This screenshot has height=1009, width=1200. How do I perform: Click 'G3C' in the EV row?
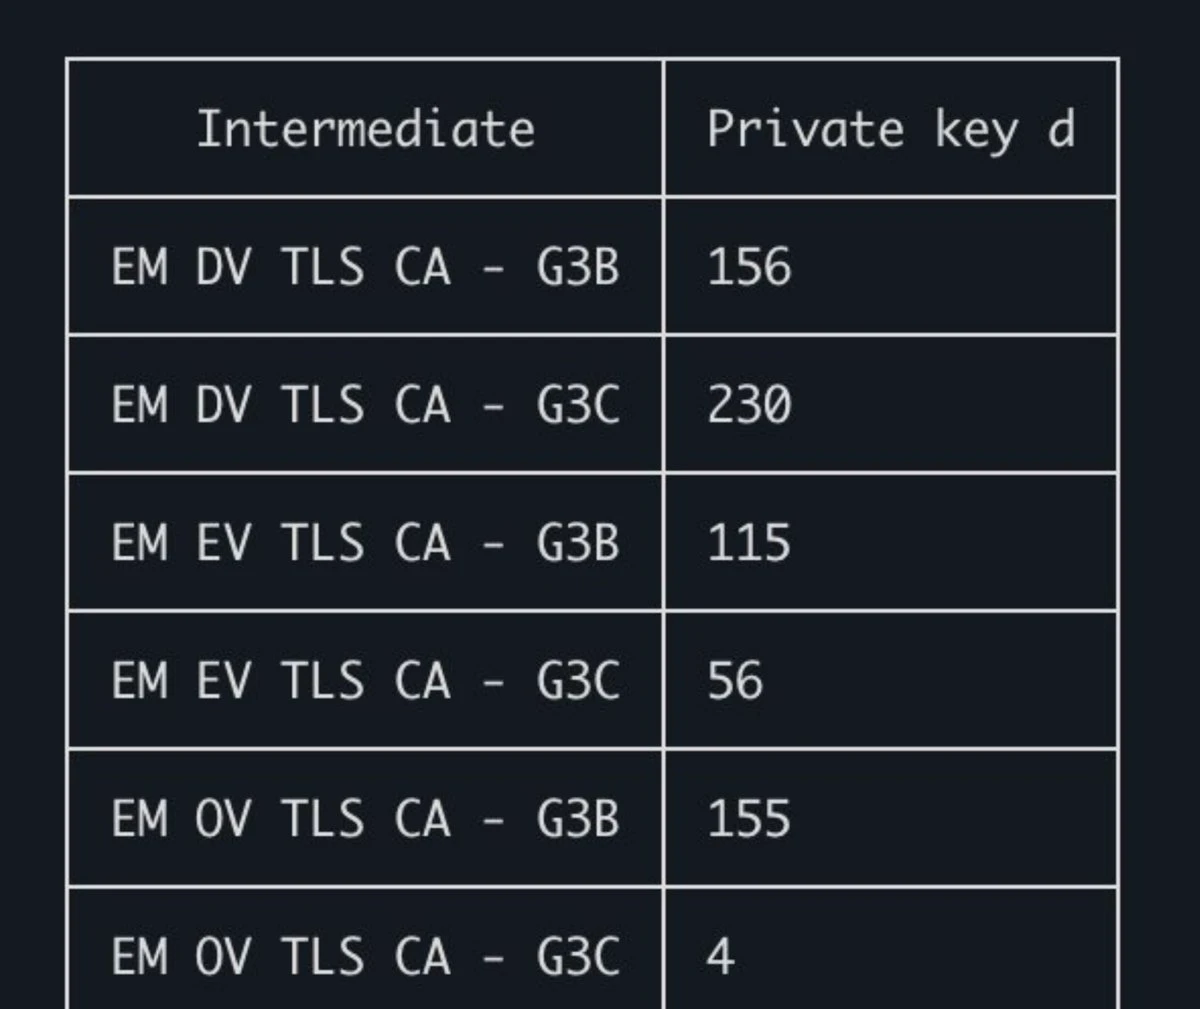578,681
